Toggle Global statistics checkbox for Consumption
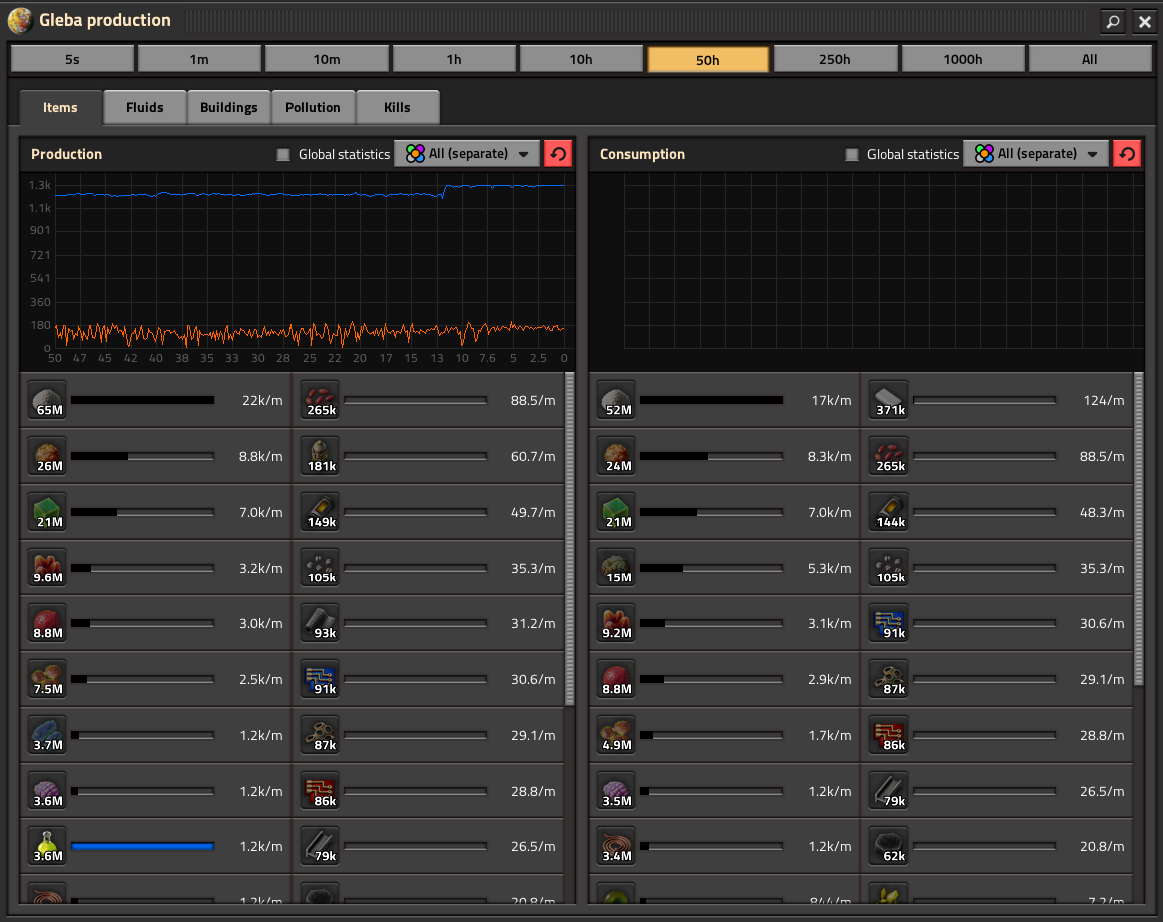 852,155
